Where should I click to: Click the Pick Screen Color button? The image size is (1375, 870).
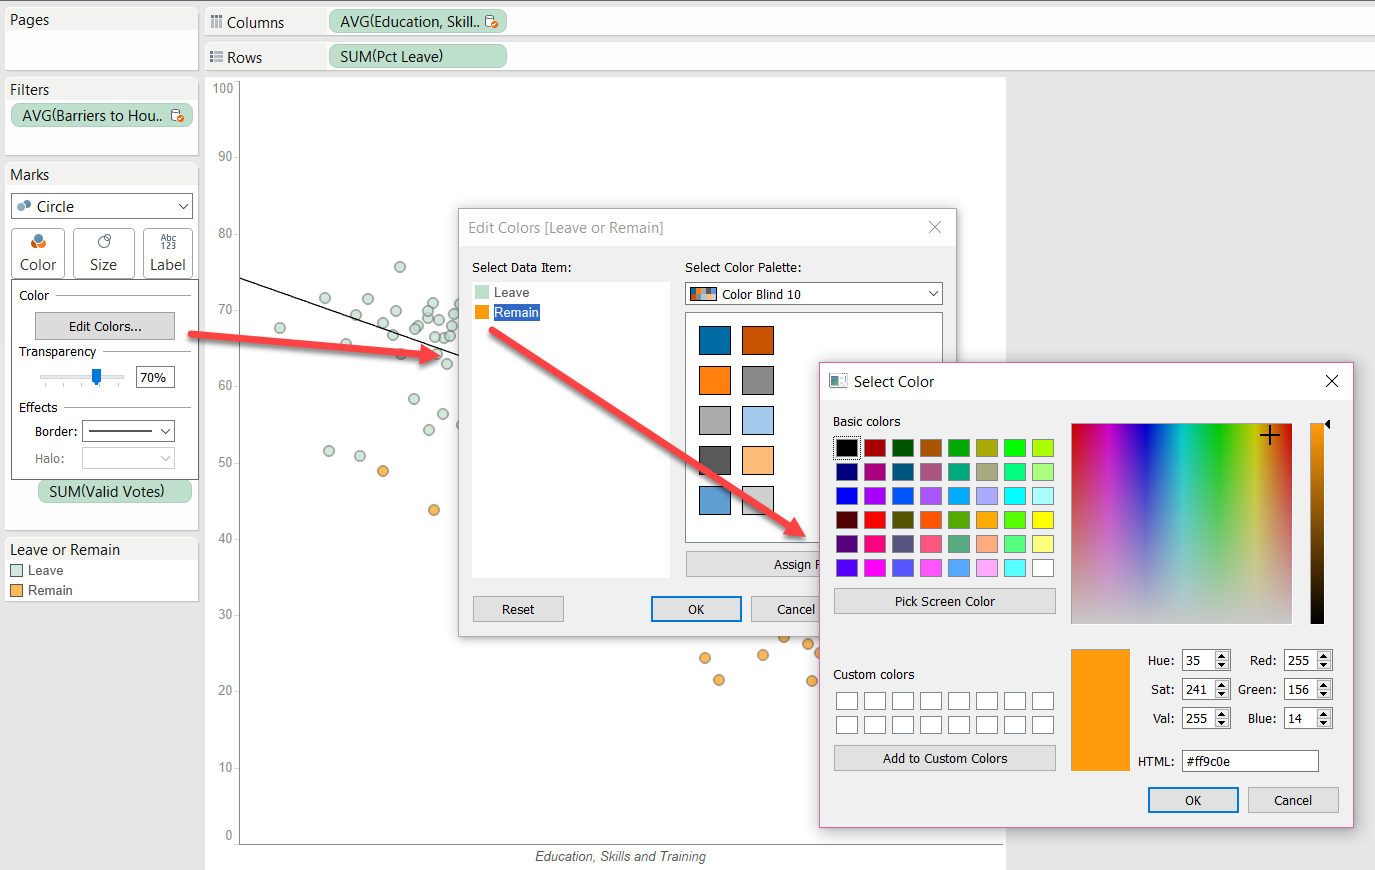pyautogui.click(x=945, y=601)
